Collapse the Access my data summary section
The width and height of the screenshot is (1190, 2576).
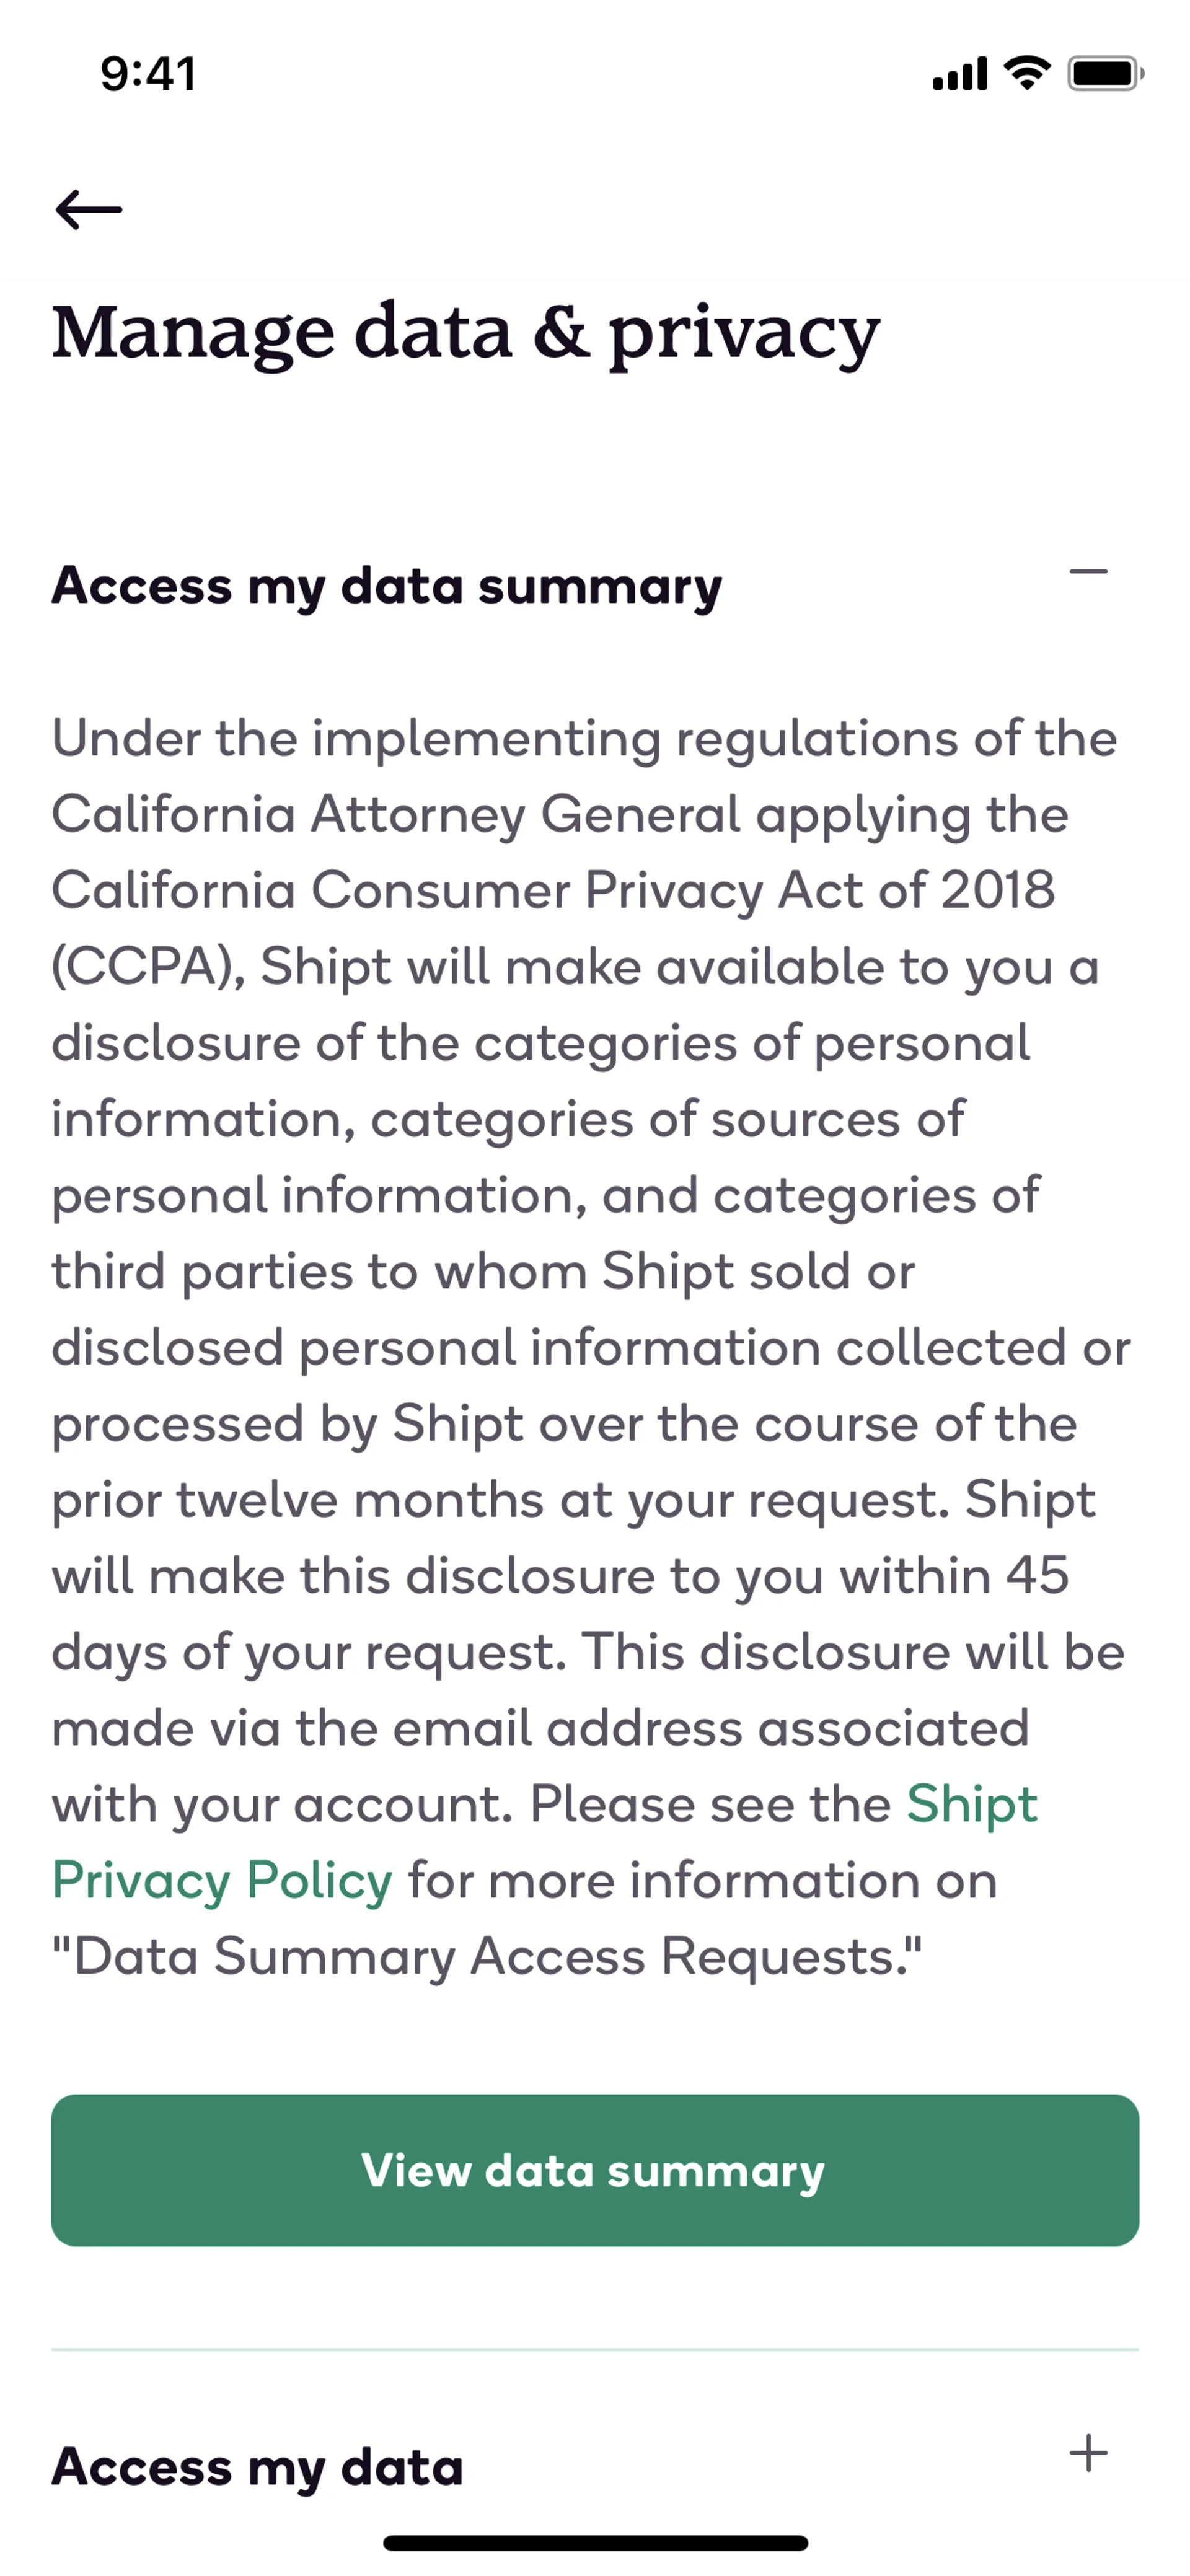click(1088, 573)
